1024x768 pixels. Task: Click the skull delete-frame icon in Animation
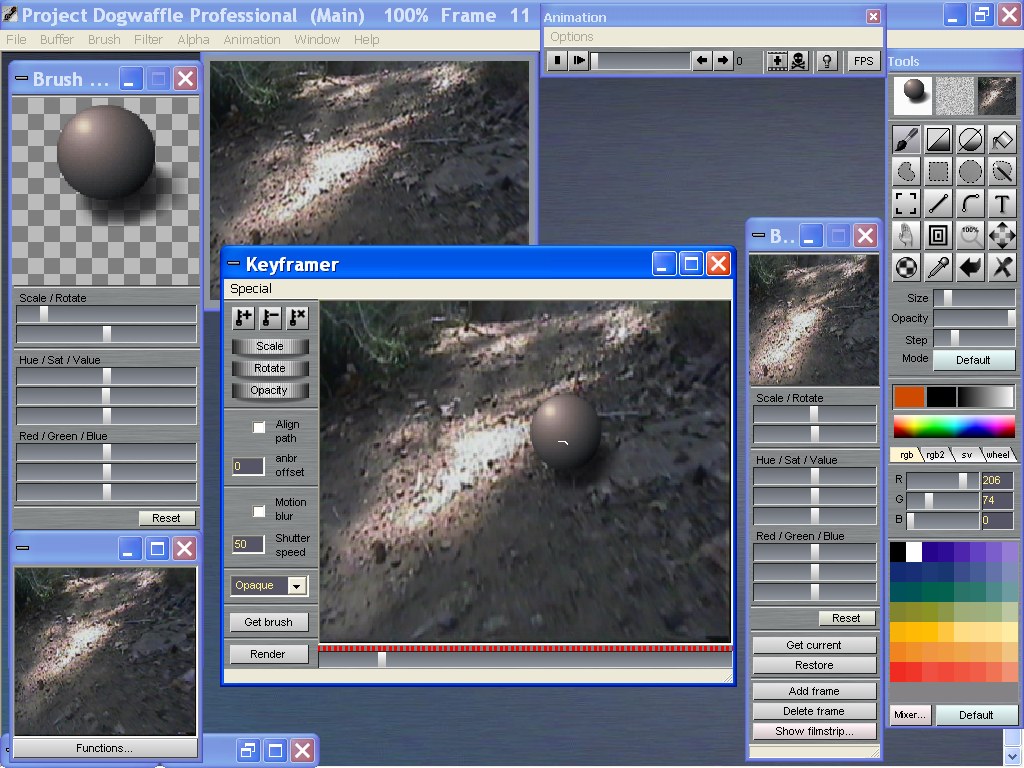coord(798,61)
